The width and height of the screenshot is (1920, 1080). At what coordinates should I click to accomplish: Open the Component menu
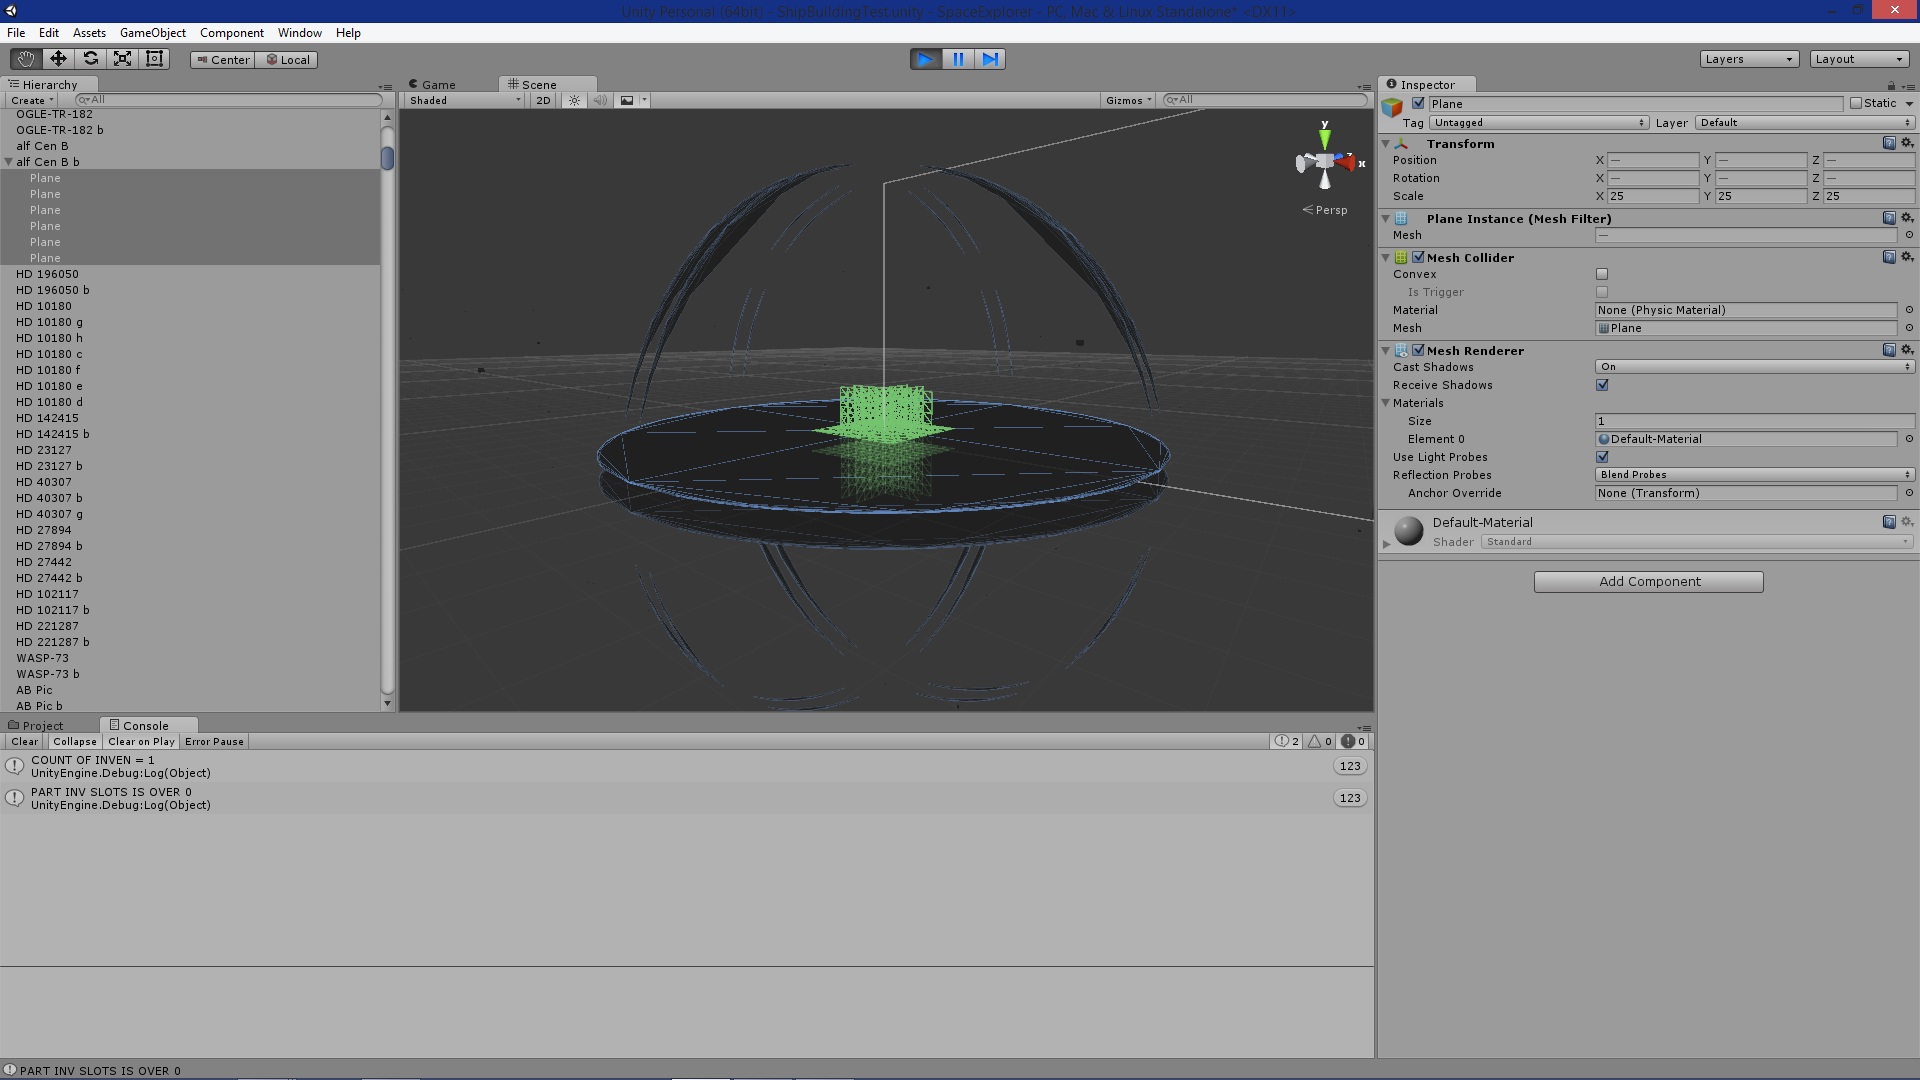232,33
